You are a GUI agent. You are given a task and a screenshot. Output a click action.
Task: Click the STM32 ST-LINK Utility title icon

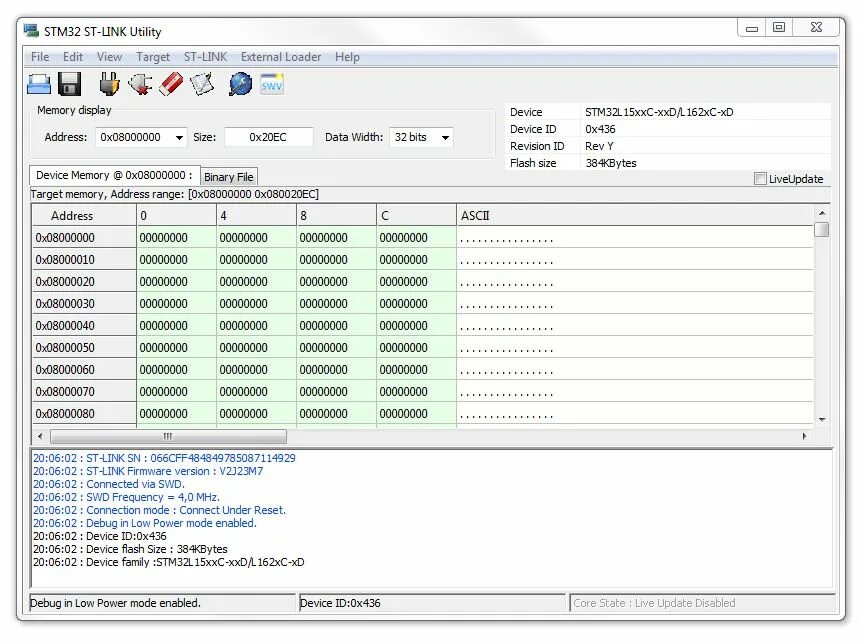[31, 31]
